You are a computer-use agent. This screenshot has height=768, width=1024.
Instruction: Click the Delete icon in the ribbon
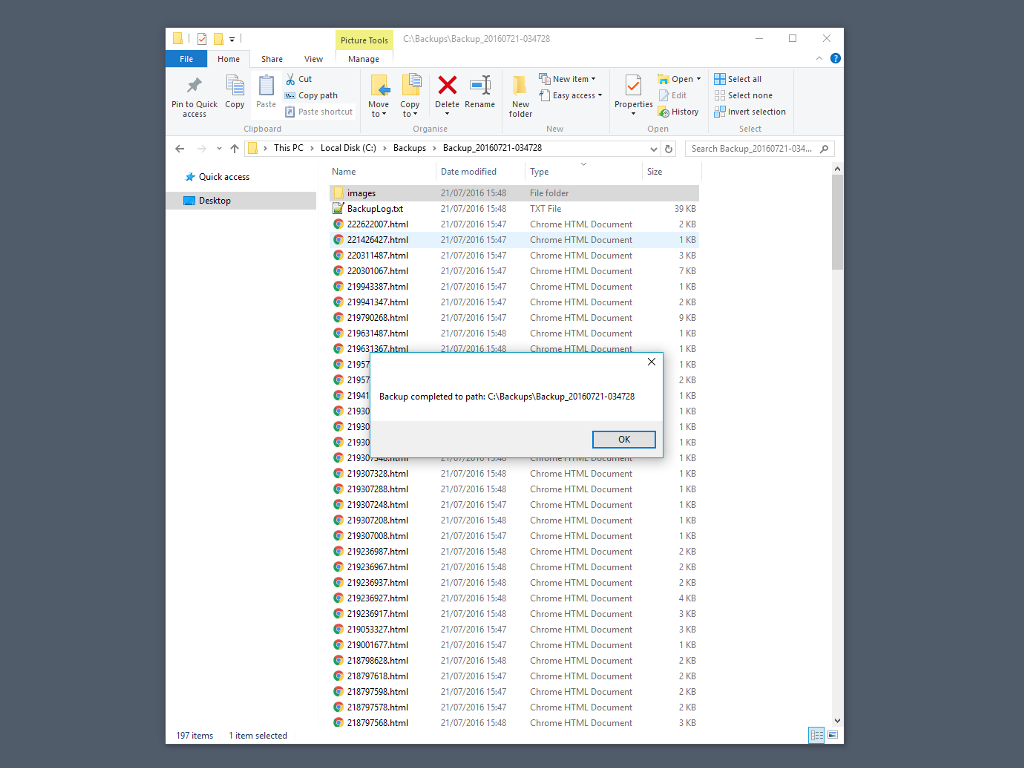447,88
